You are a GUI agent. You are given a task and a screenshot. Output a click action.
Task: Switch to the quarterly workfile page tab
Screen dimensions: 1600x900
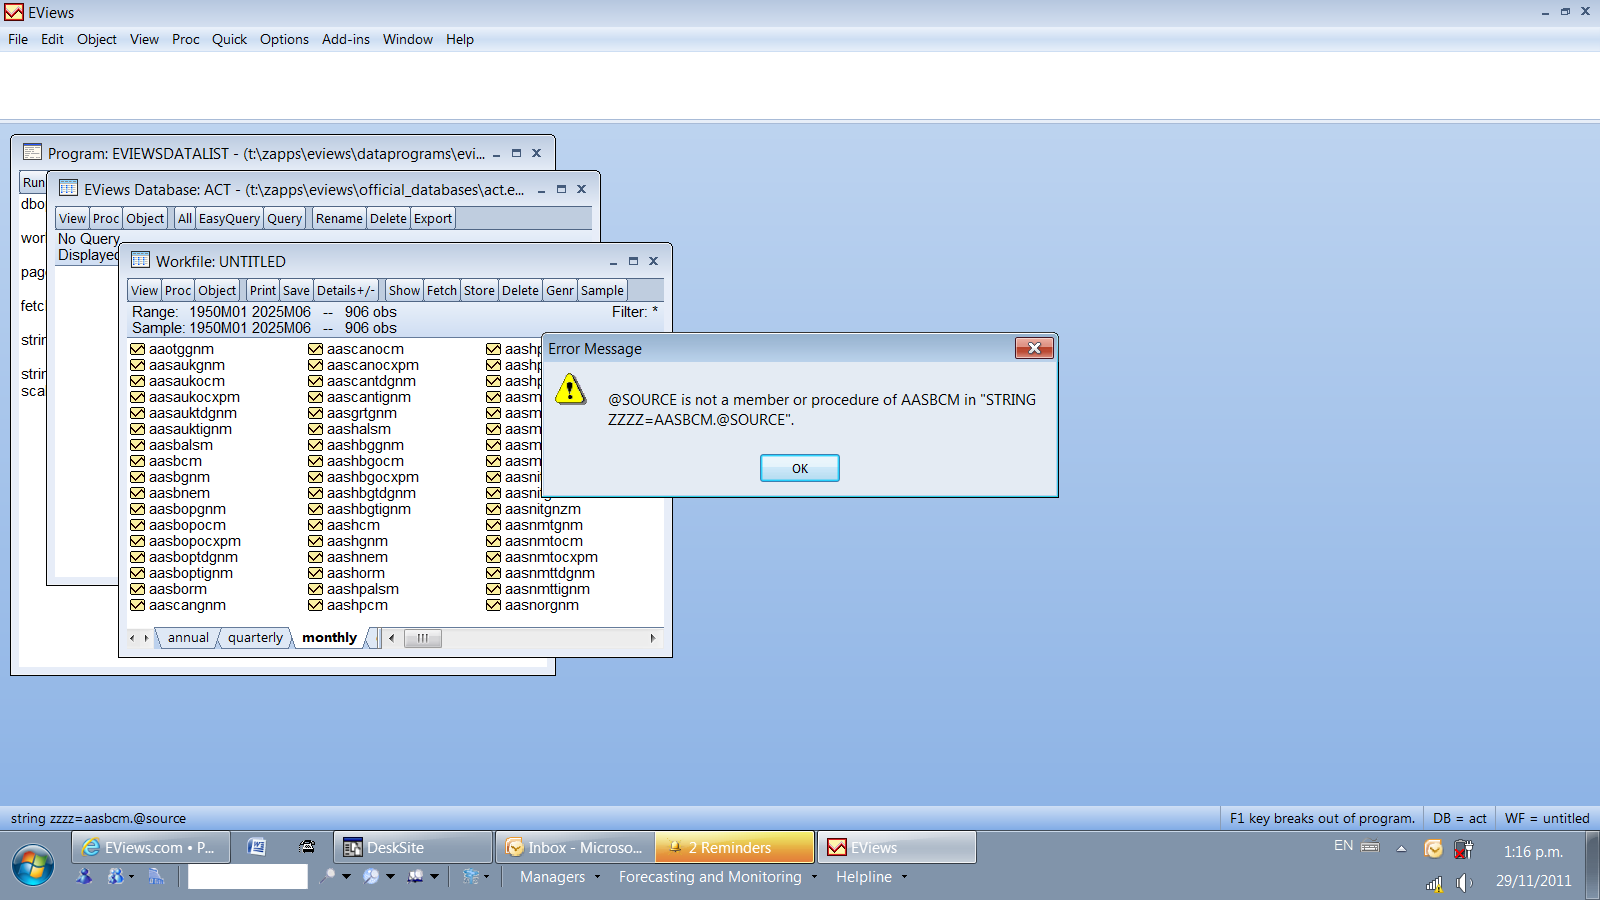coord(255,638)
